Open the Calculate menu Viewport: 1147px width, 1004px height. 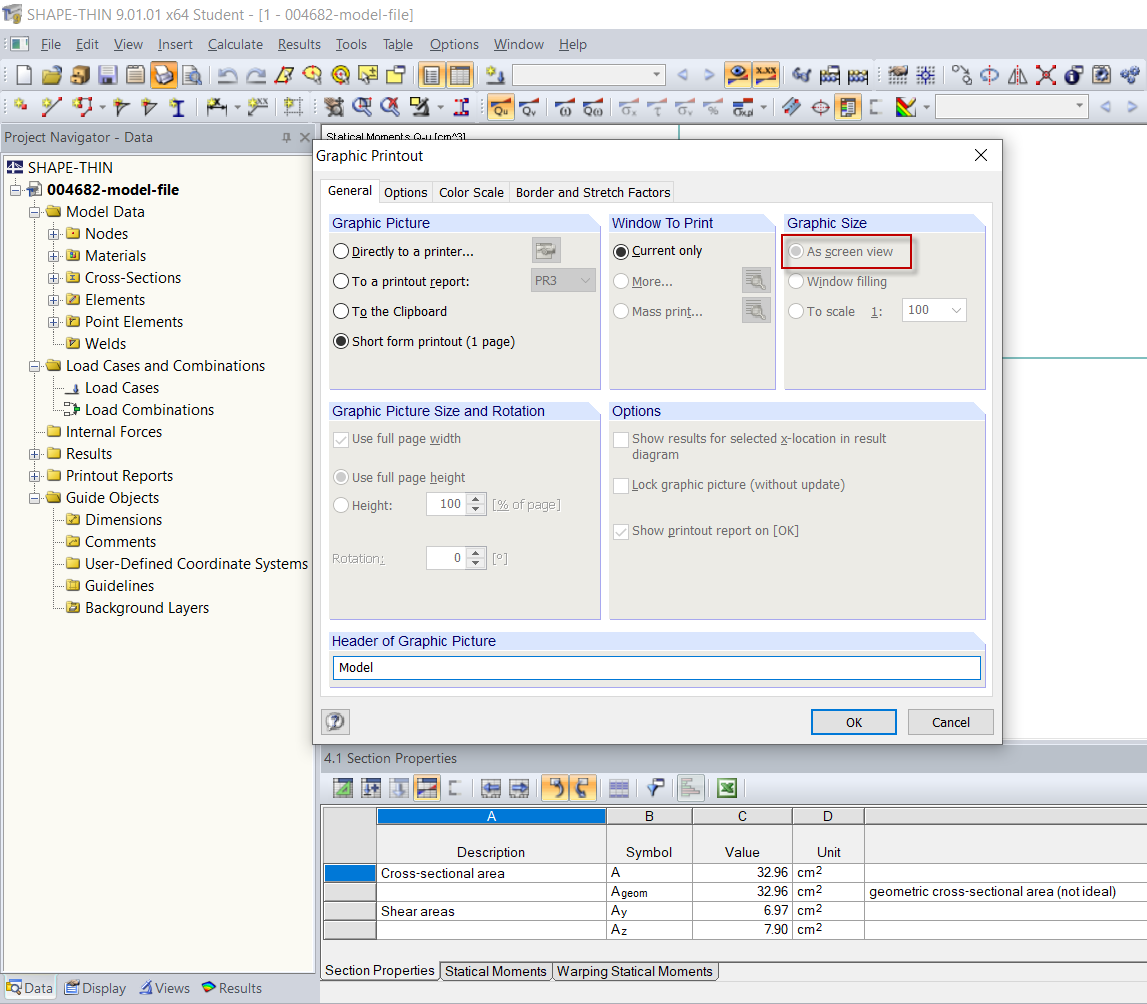tap(235, 44)
